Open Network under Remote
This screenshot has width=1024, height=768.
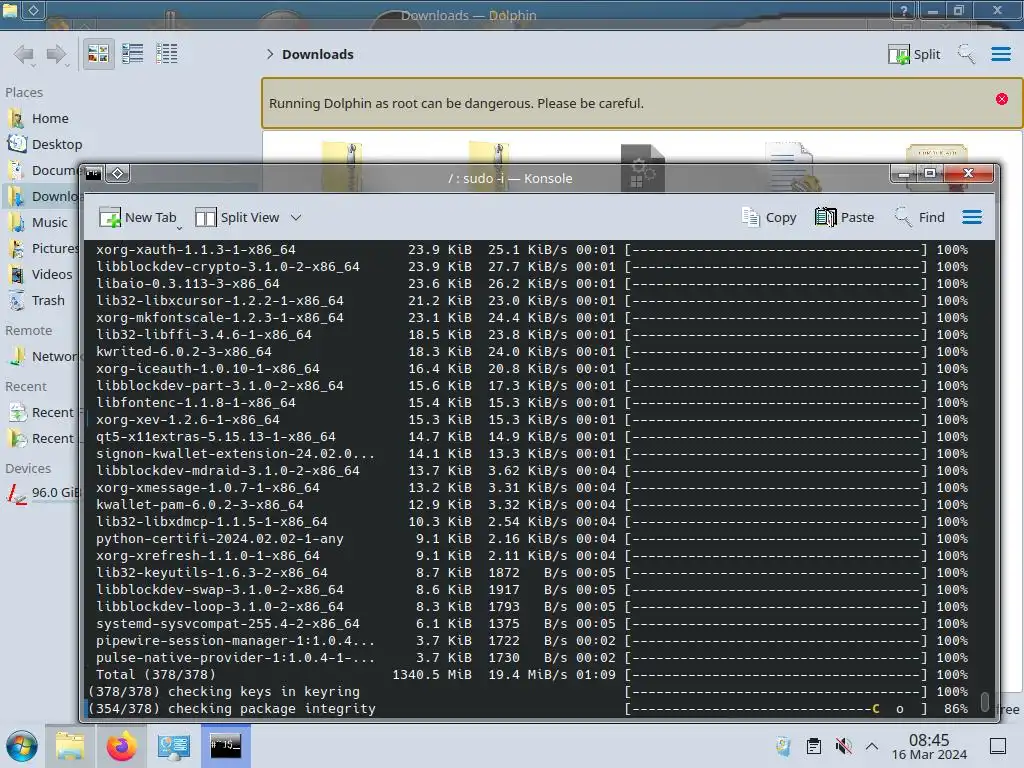click(42, 357)
